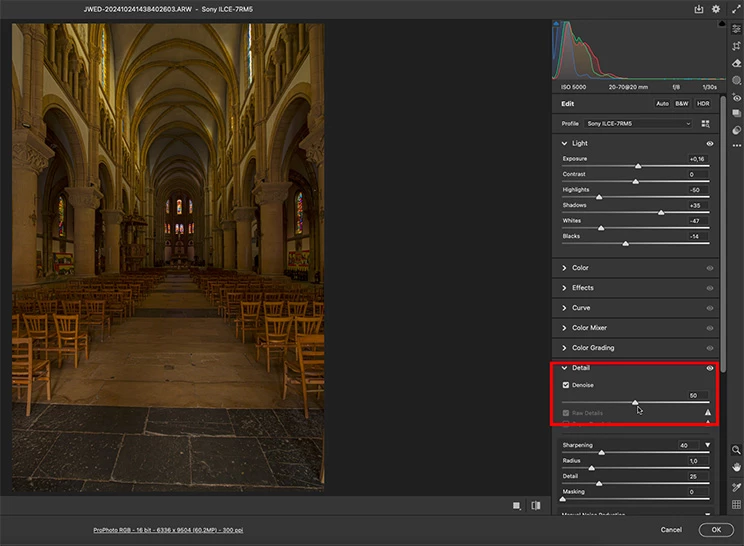Toggle shadow clipping warning in histogram
The height and width of the screenshot is (546, 744).
[x=556, y=23]
